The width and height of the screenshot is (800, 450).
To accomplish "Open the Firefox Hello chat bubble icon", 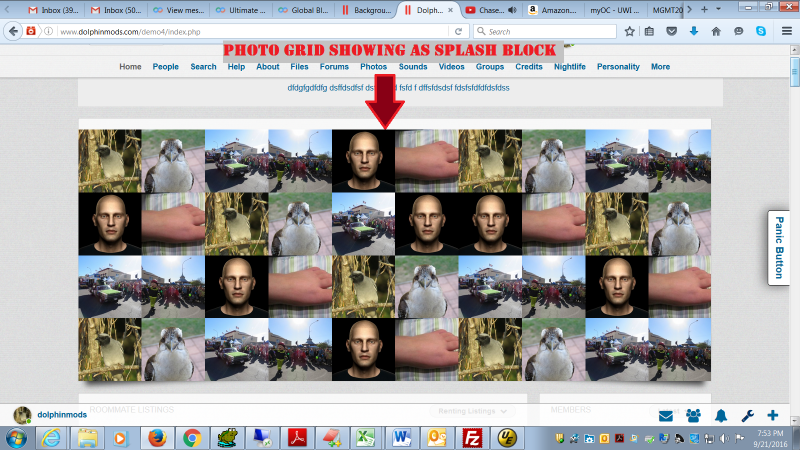I will click(738, 32).
